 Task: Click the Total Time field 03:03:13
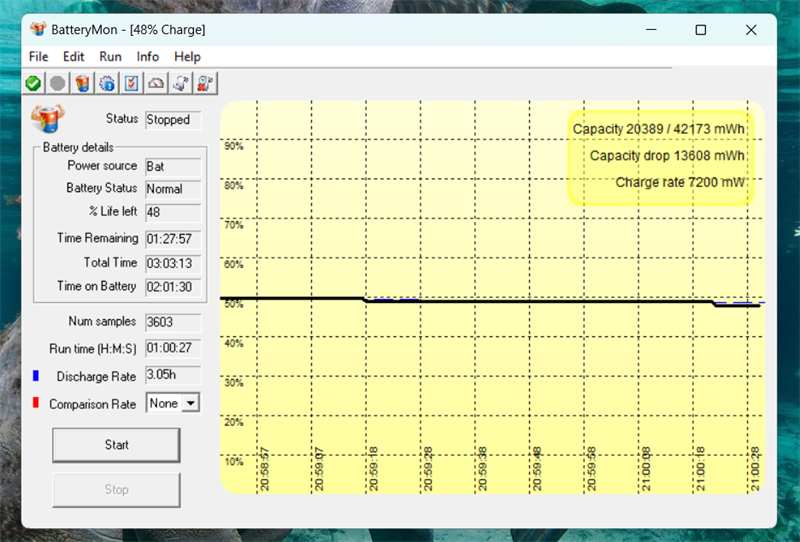click(173, 263)
